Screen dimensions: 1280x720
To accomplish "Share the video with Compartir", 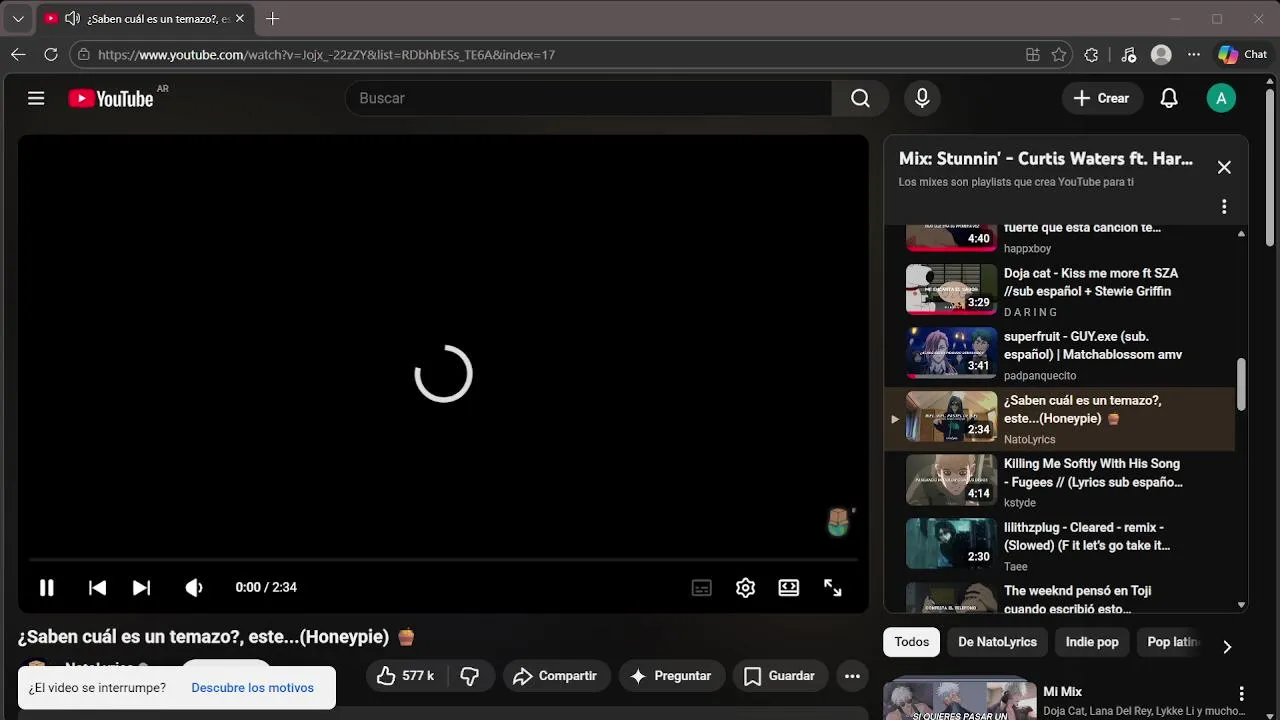I will coord(555,676).
